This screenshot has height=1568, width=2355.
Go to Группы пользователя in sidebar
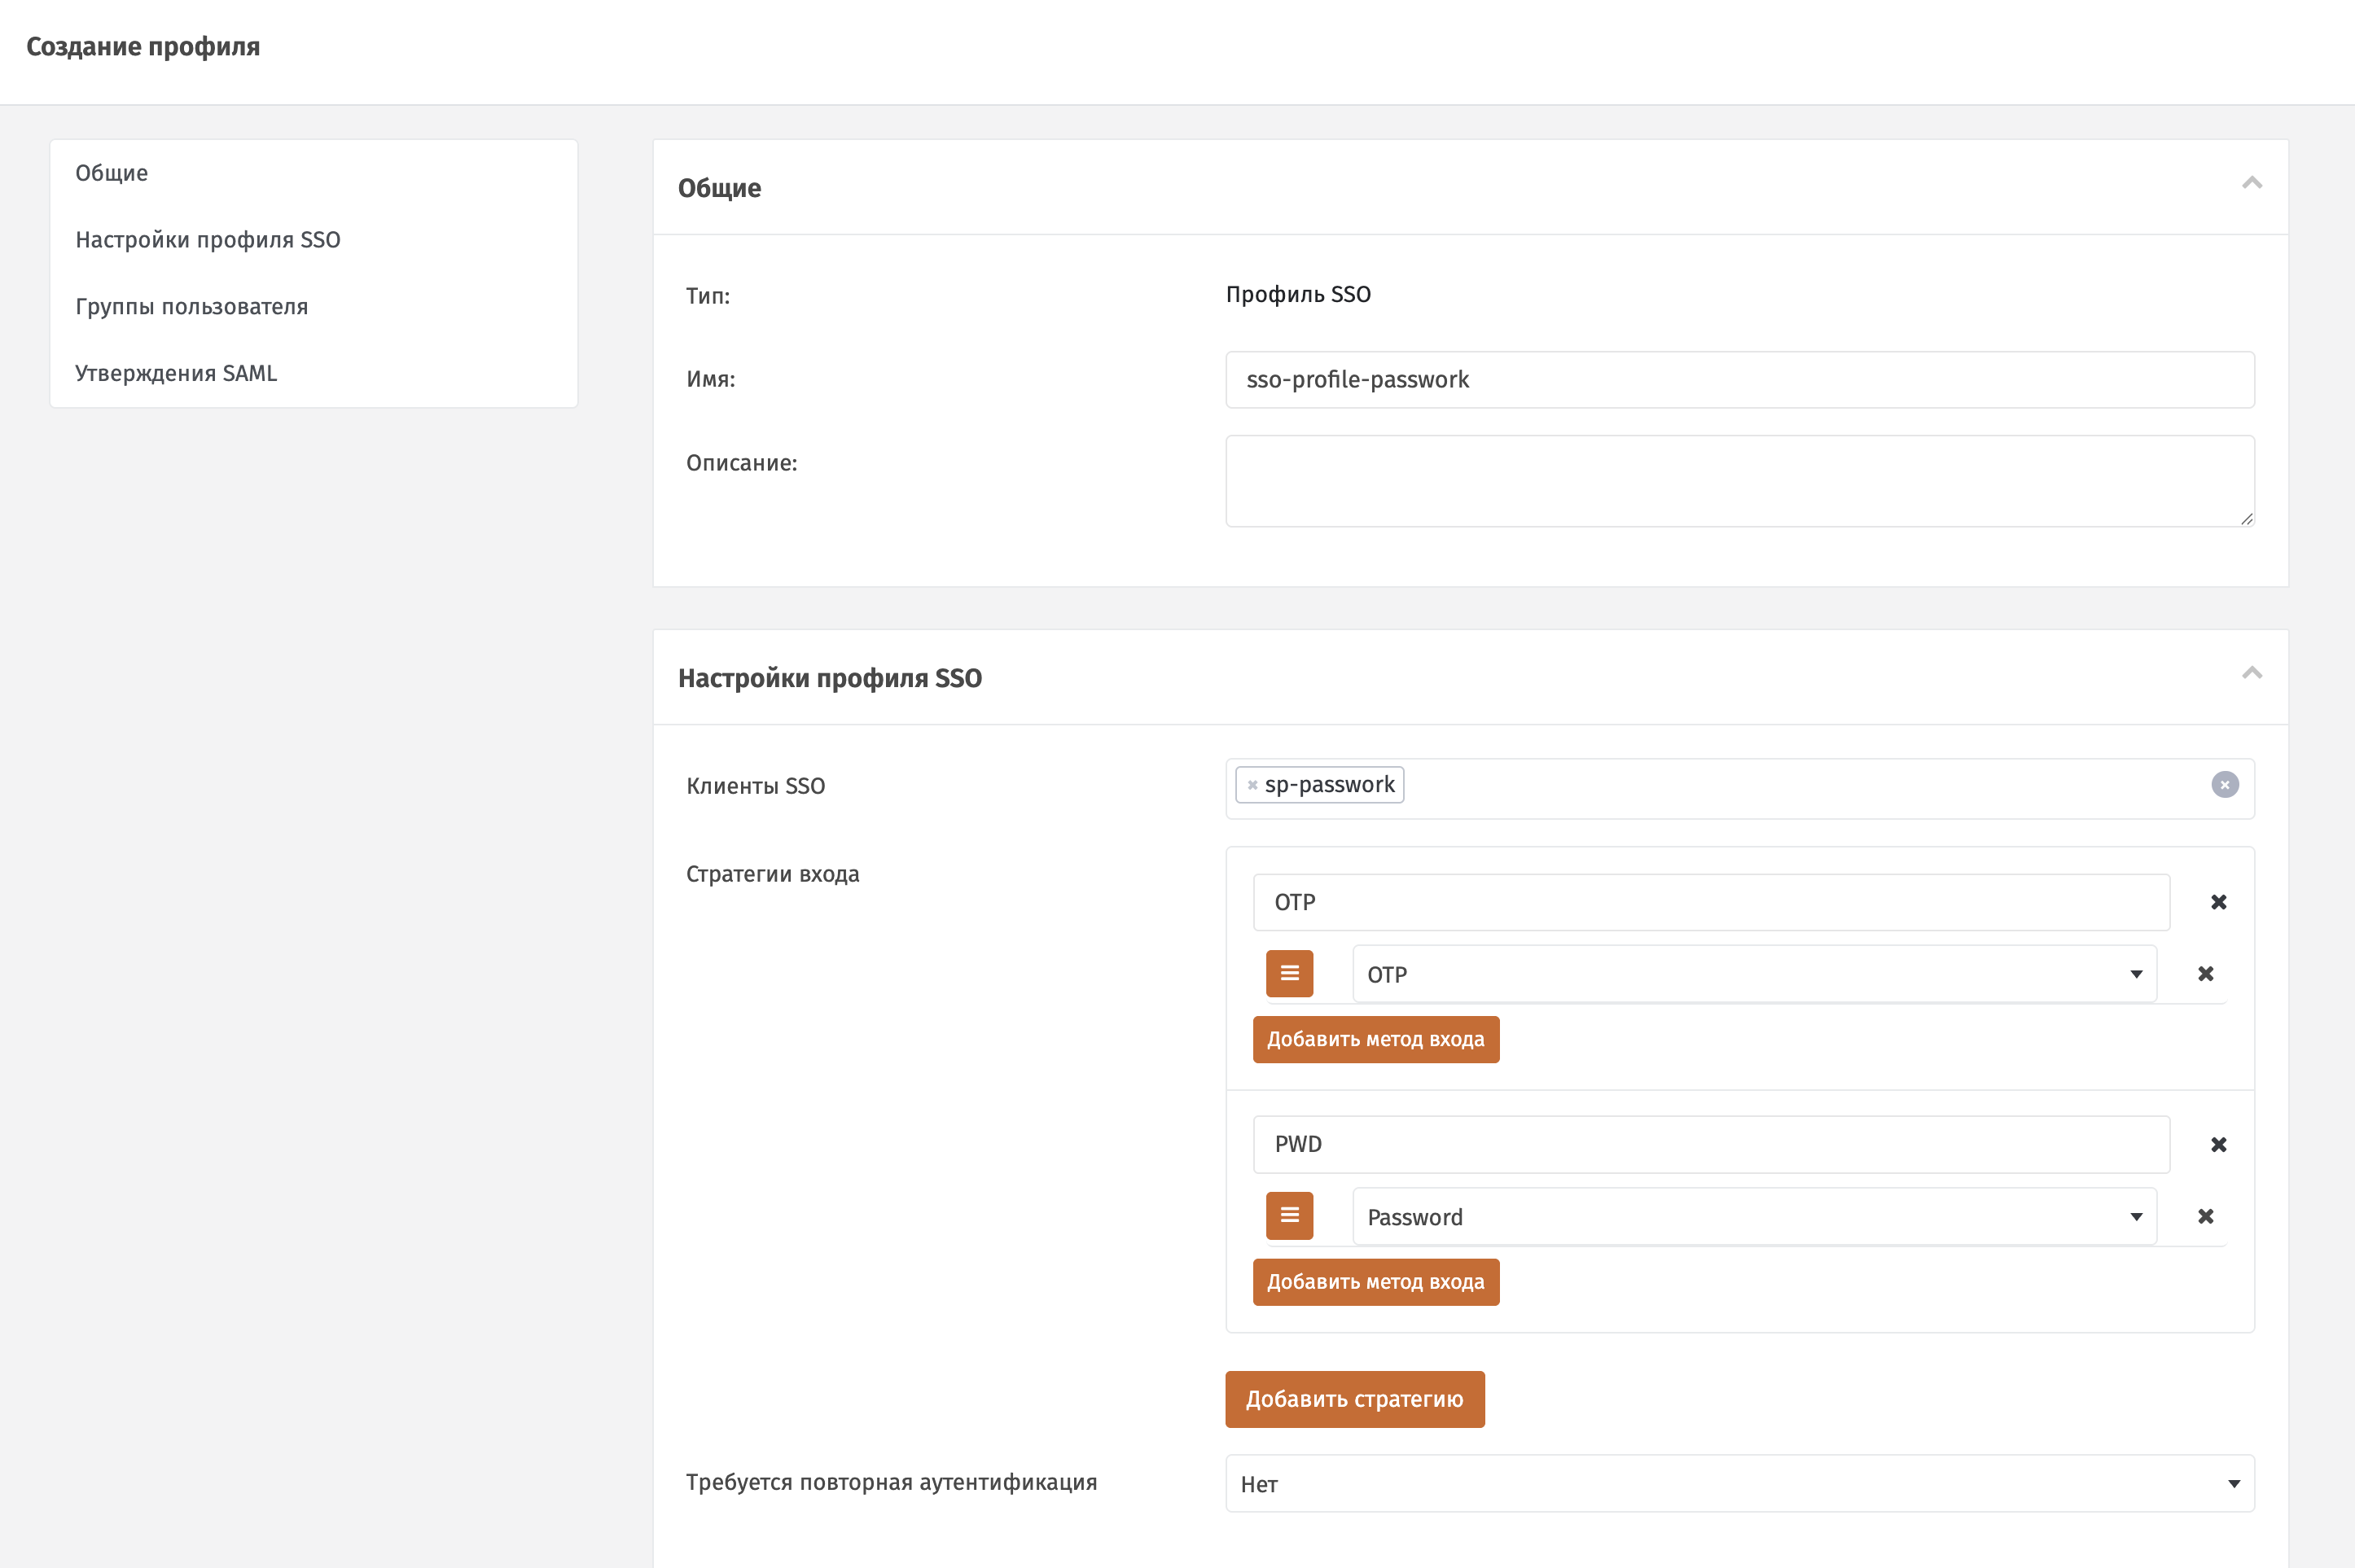pos(192,307)
